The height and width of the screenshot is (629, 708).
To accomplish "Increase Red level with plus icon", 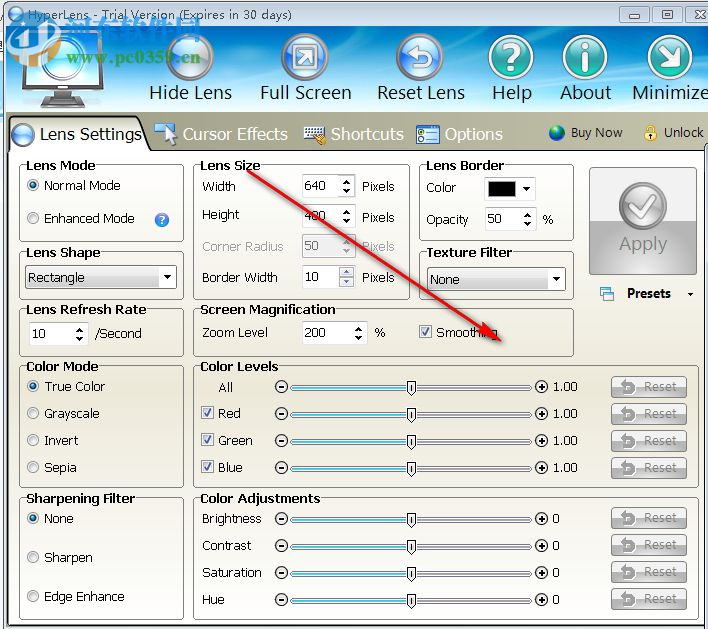I will pos(541,414).
